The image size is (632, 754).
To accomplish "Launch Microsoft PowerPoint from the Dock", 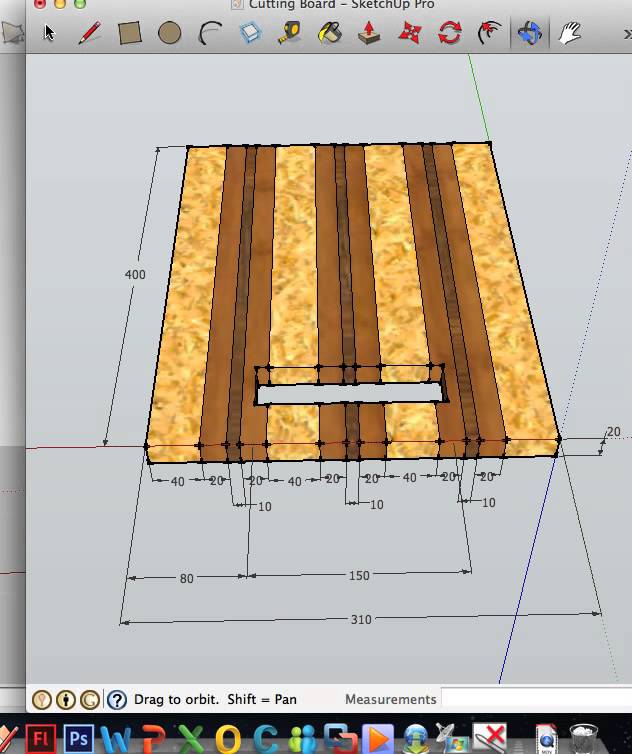I will coord(154,738).
